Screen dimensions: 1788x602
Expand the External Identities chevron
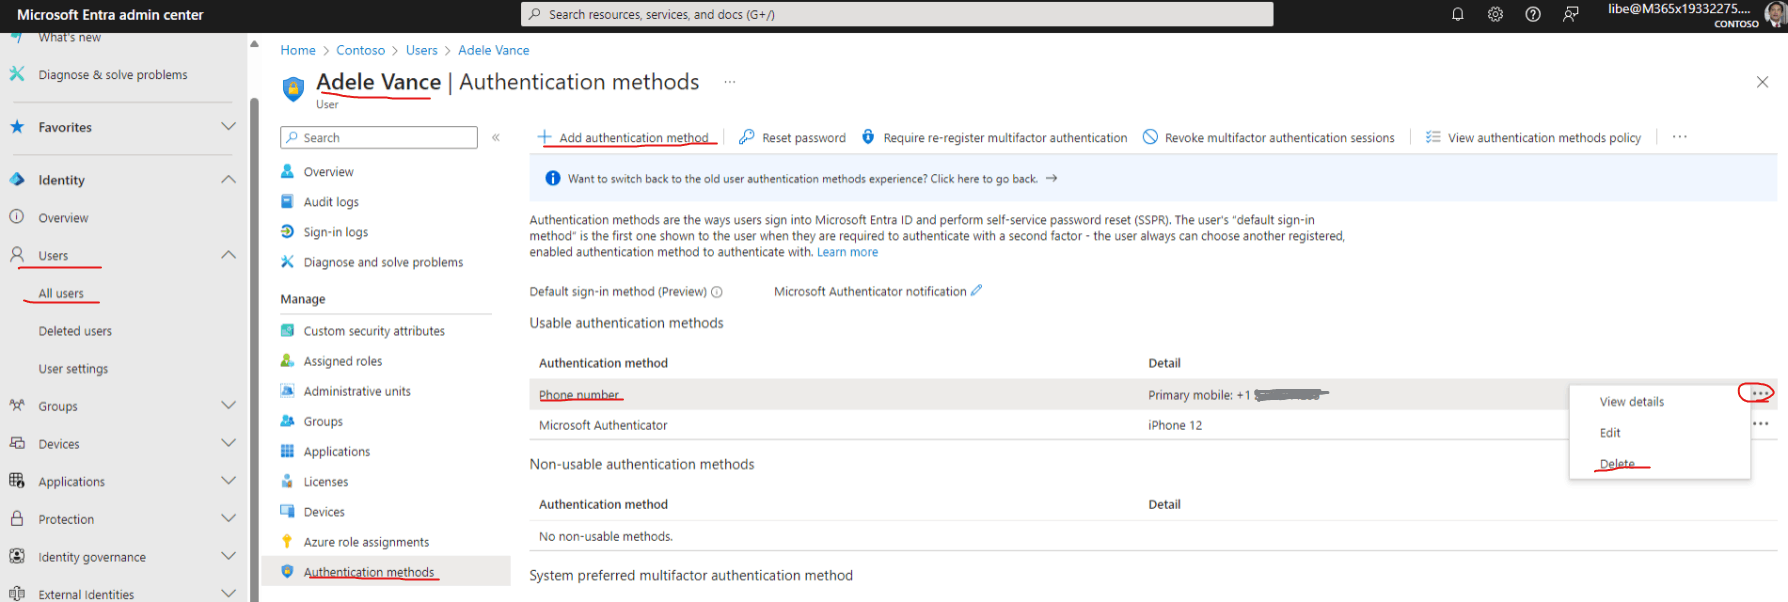coord(228,593)
